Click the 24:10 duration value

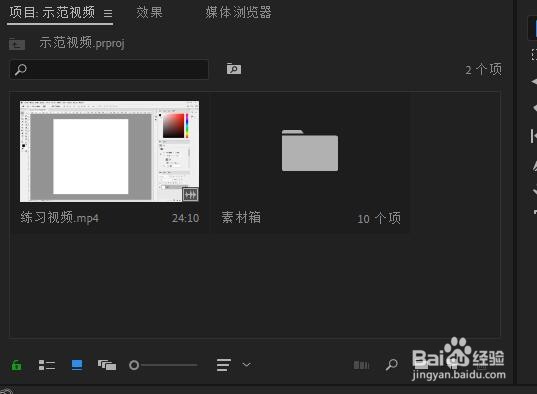[x=185, y=218]
